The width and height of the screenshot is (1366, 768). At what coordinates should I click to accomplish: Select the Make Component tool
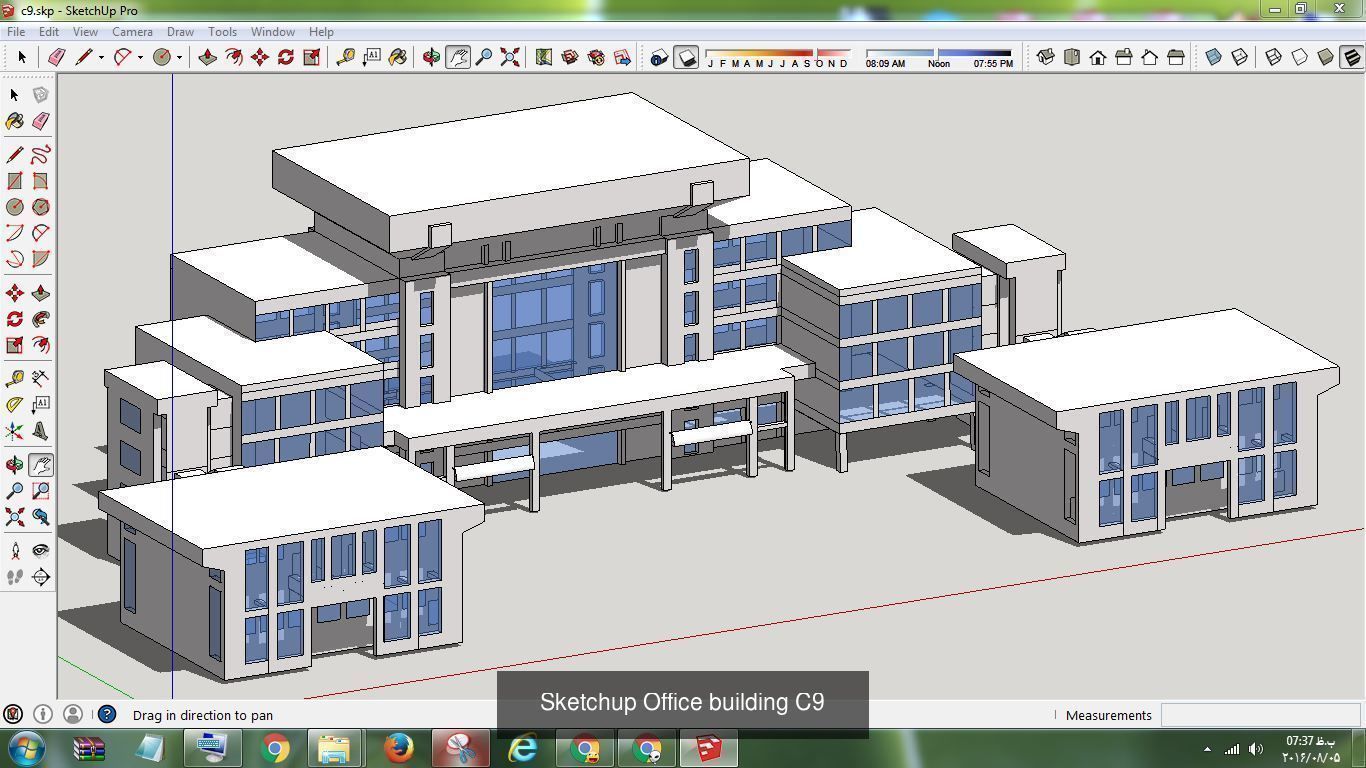[40, 94]
